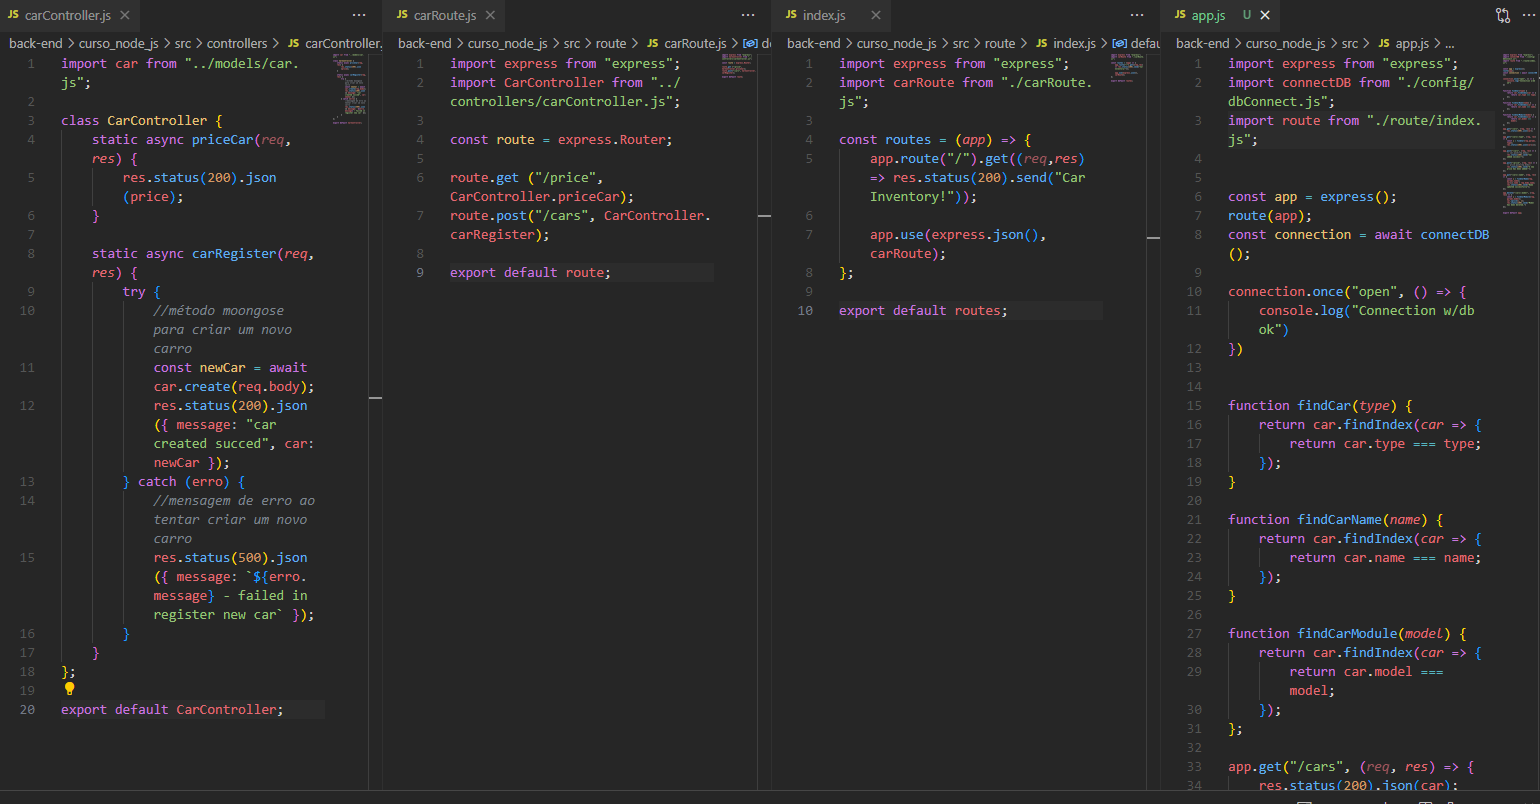Screen dimensions: 1540x804
Task: Click 'class CarController {' line
Action: 142,120
